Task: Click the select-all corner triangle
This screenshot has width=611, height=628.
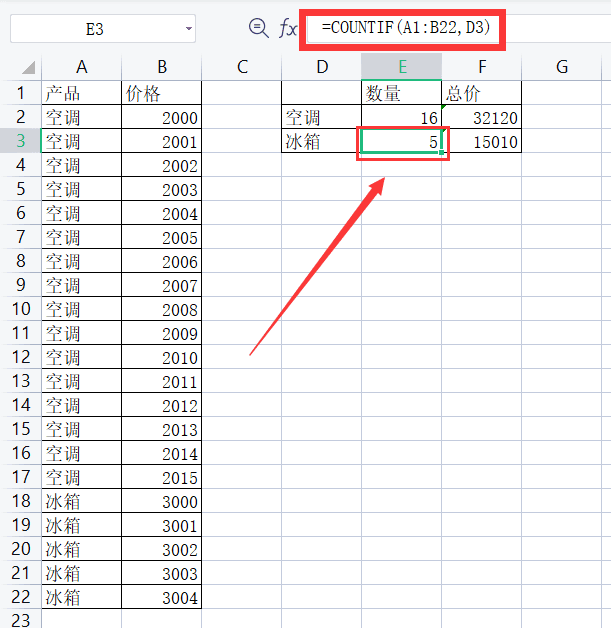Action: tap(28, 67)
